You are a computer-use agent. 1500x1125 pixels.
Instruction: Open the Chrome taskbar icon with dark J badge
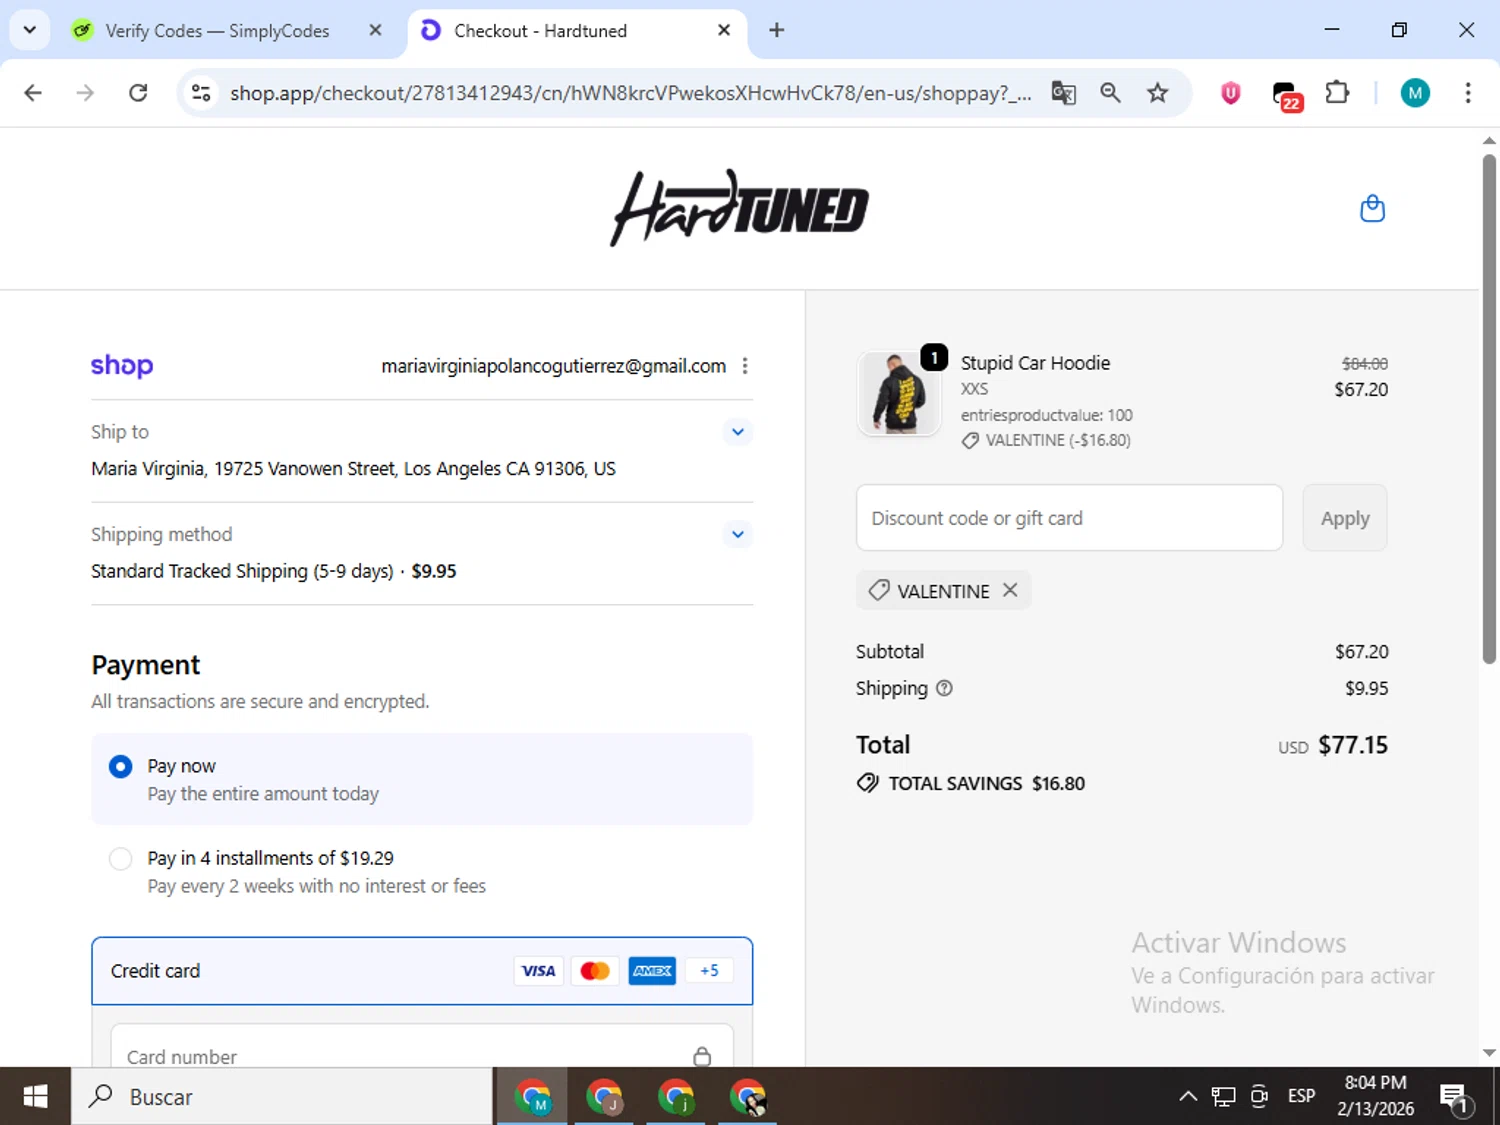tap(604, 1096)
